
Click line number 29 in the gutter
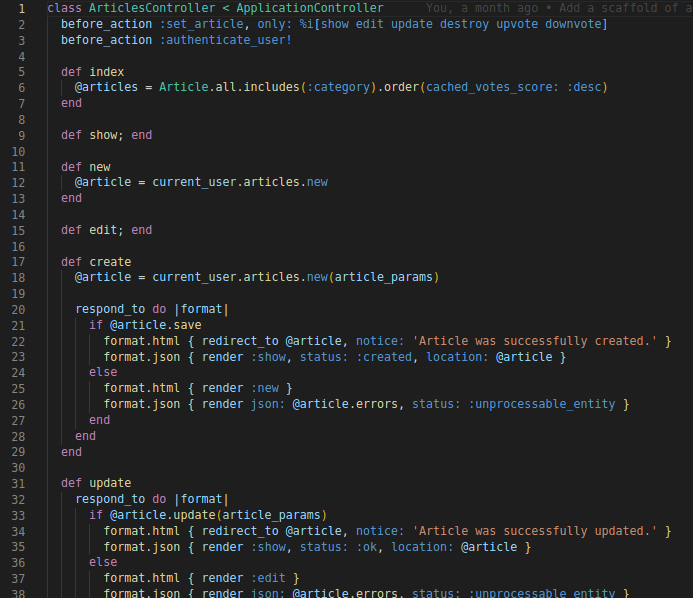coord(18,452)
